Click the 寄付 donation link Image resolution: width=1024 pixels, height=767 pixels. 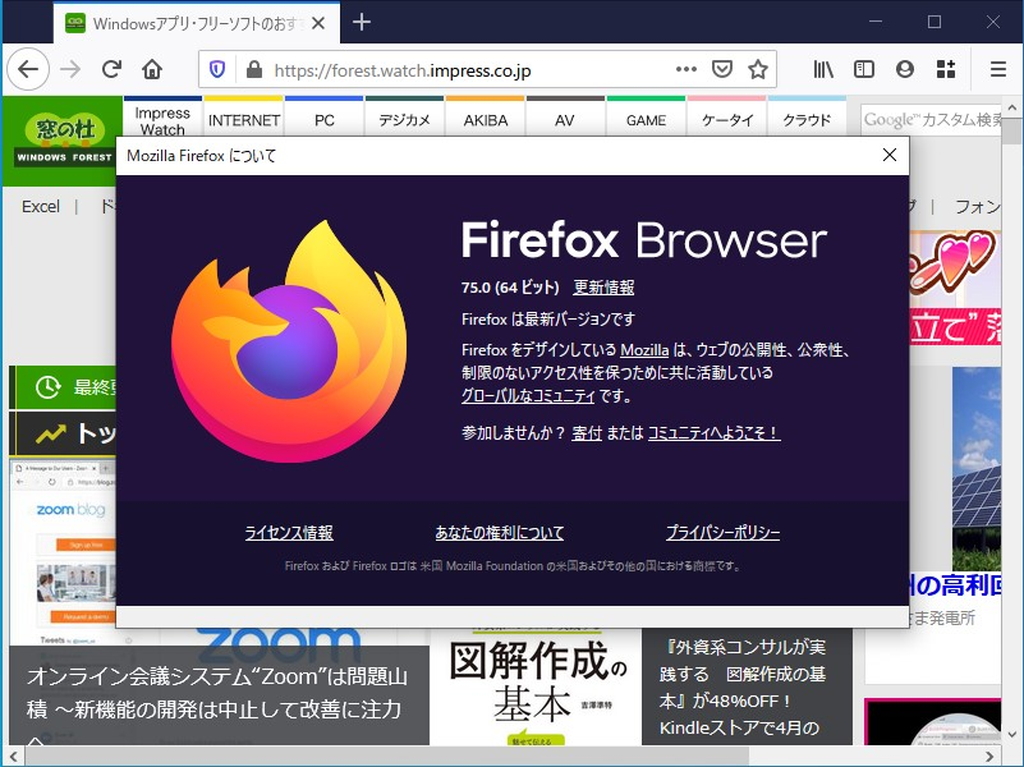[x=586, y=434]
